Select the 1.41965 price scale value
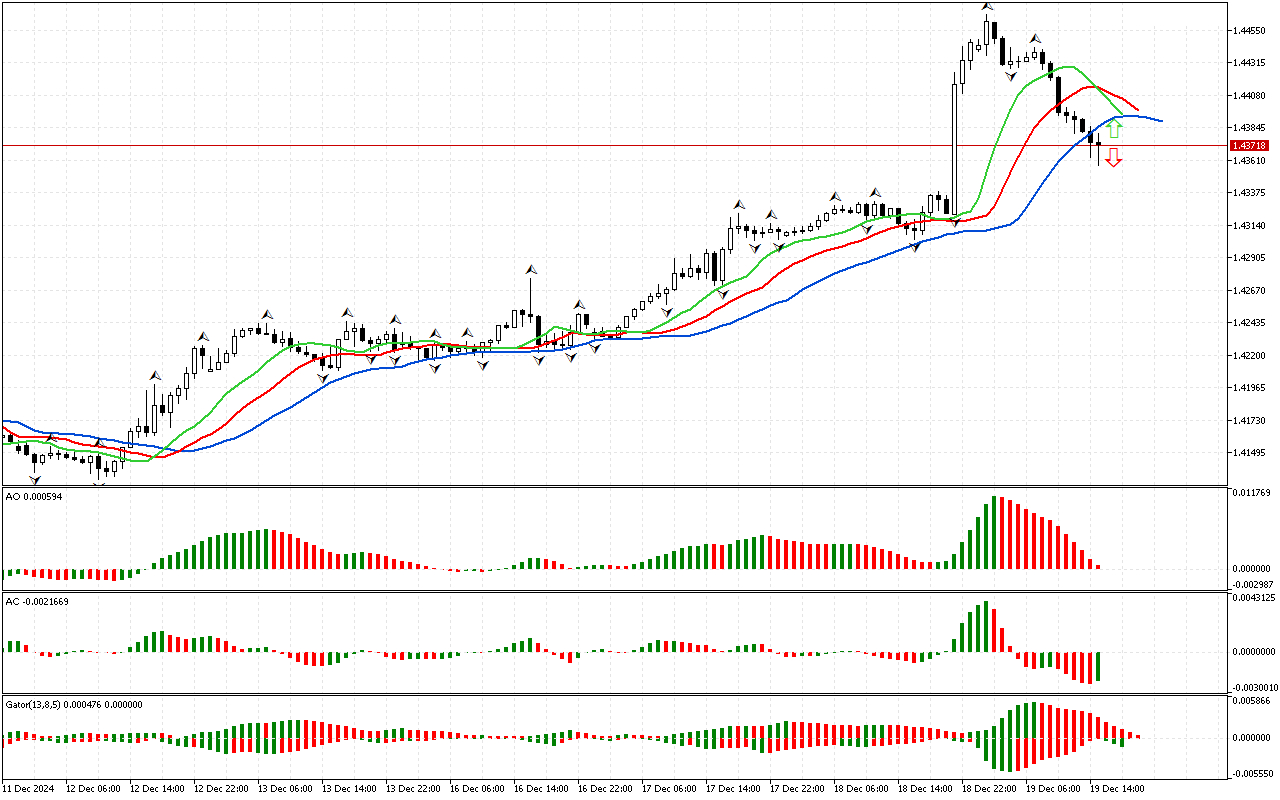Viewport: 1280px width, 800px height. click(1251, 388)
